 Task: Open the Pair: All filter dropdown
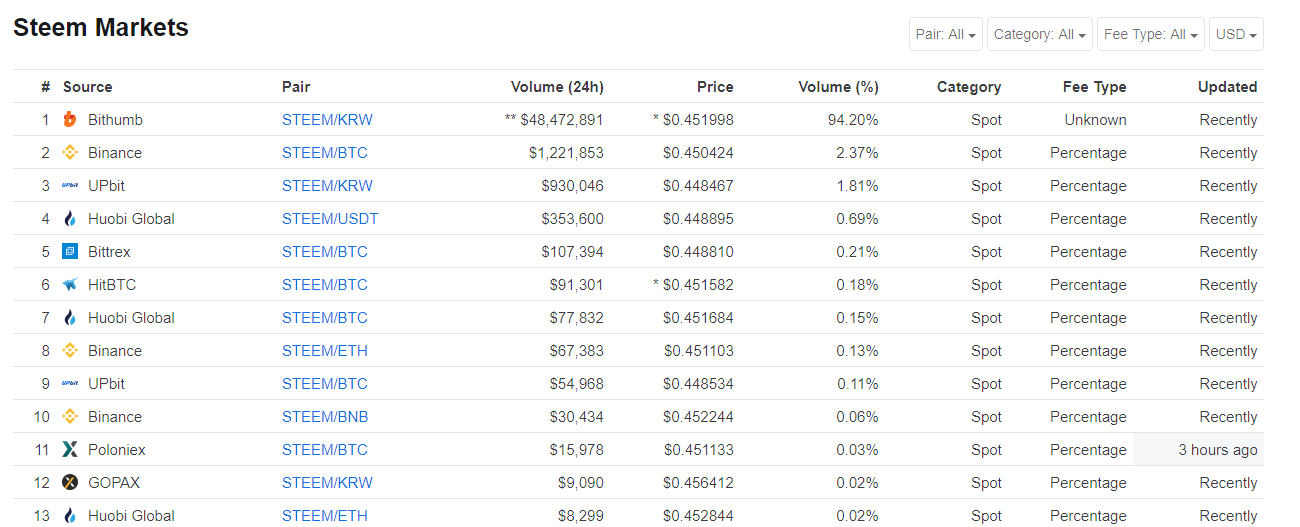click(946, 34)
